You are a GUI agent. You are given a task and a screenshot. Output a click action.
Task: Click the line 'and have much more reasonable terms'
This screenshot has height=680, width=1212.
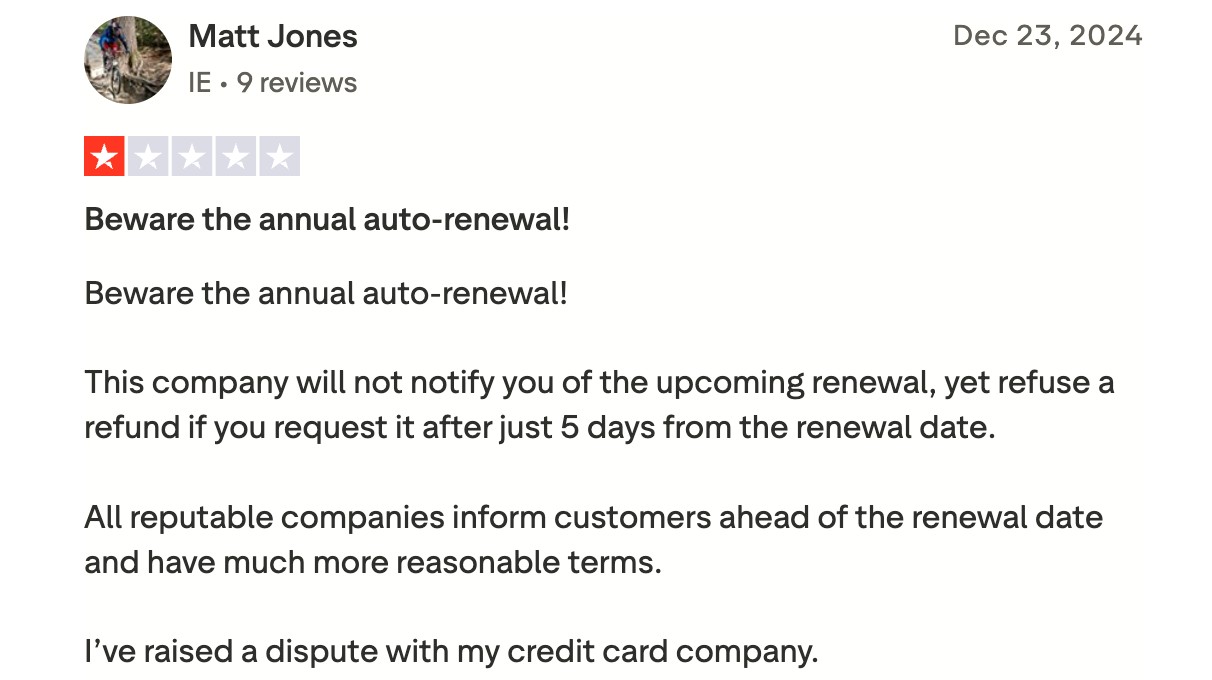373,563
